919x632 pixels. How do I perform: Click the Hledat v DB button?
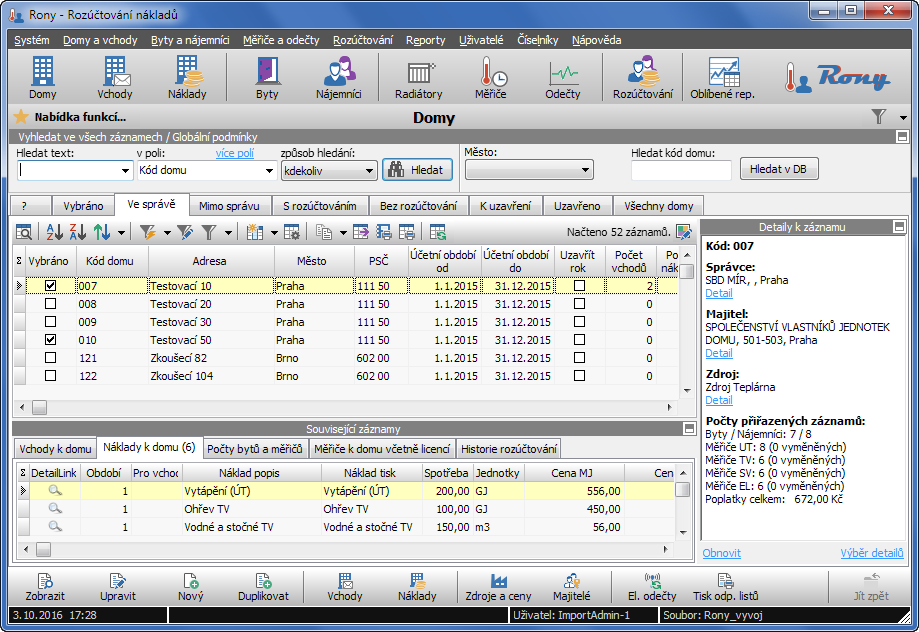[778, 169]
